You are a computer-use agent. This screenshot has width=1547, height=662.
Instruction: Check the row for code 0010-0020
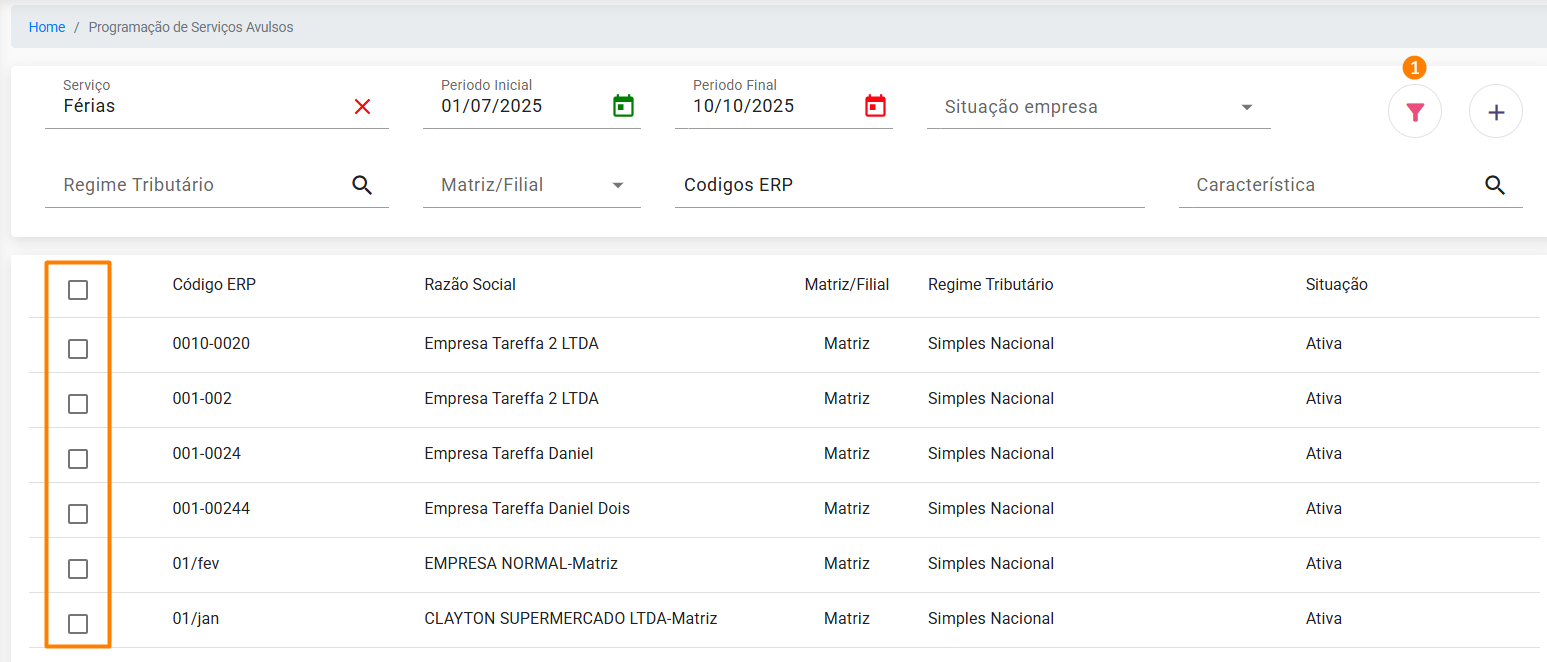click(x=78, y=349)
